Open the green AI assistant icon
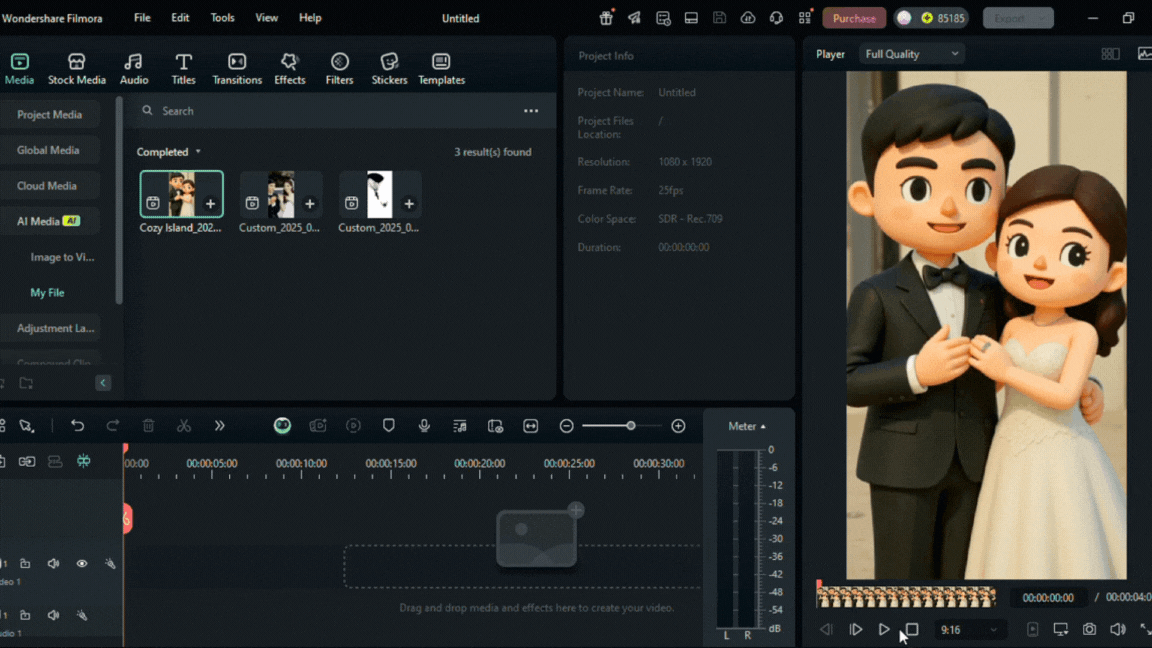This screenshot has width=1152, height=648. [x=282, y=426]
